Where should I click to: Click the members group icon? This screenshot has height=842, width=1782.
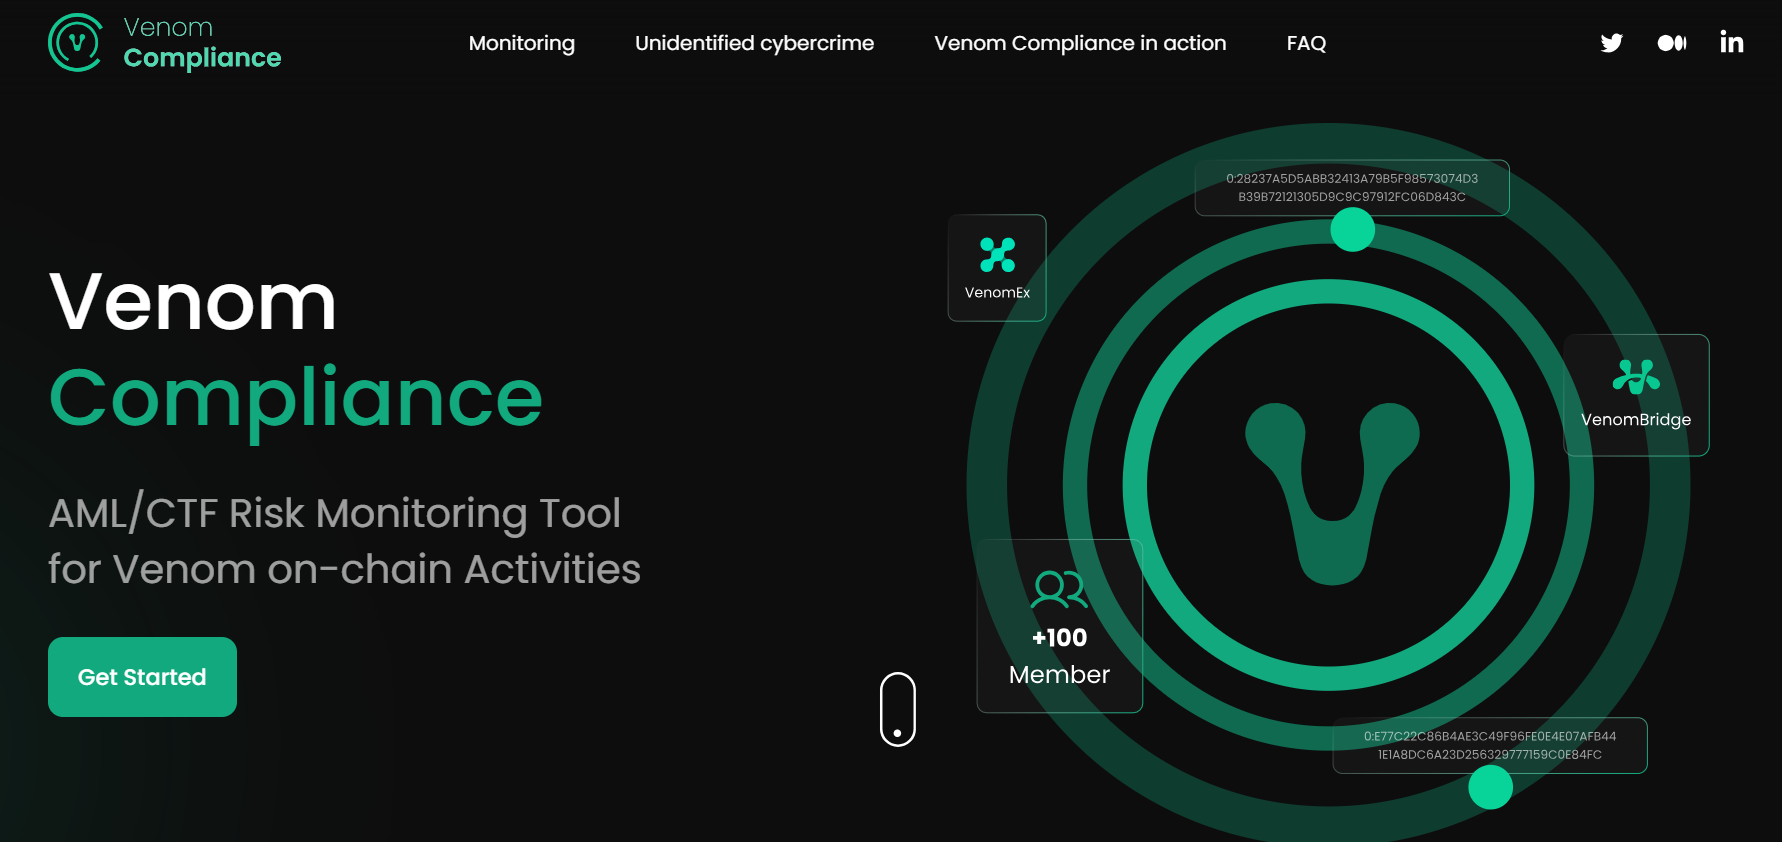tap(1059, 589)
